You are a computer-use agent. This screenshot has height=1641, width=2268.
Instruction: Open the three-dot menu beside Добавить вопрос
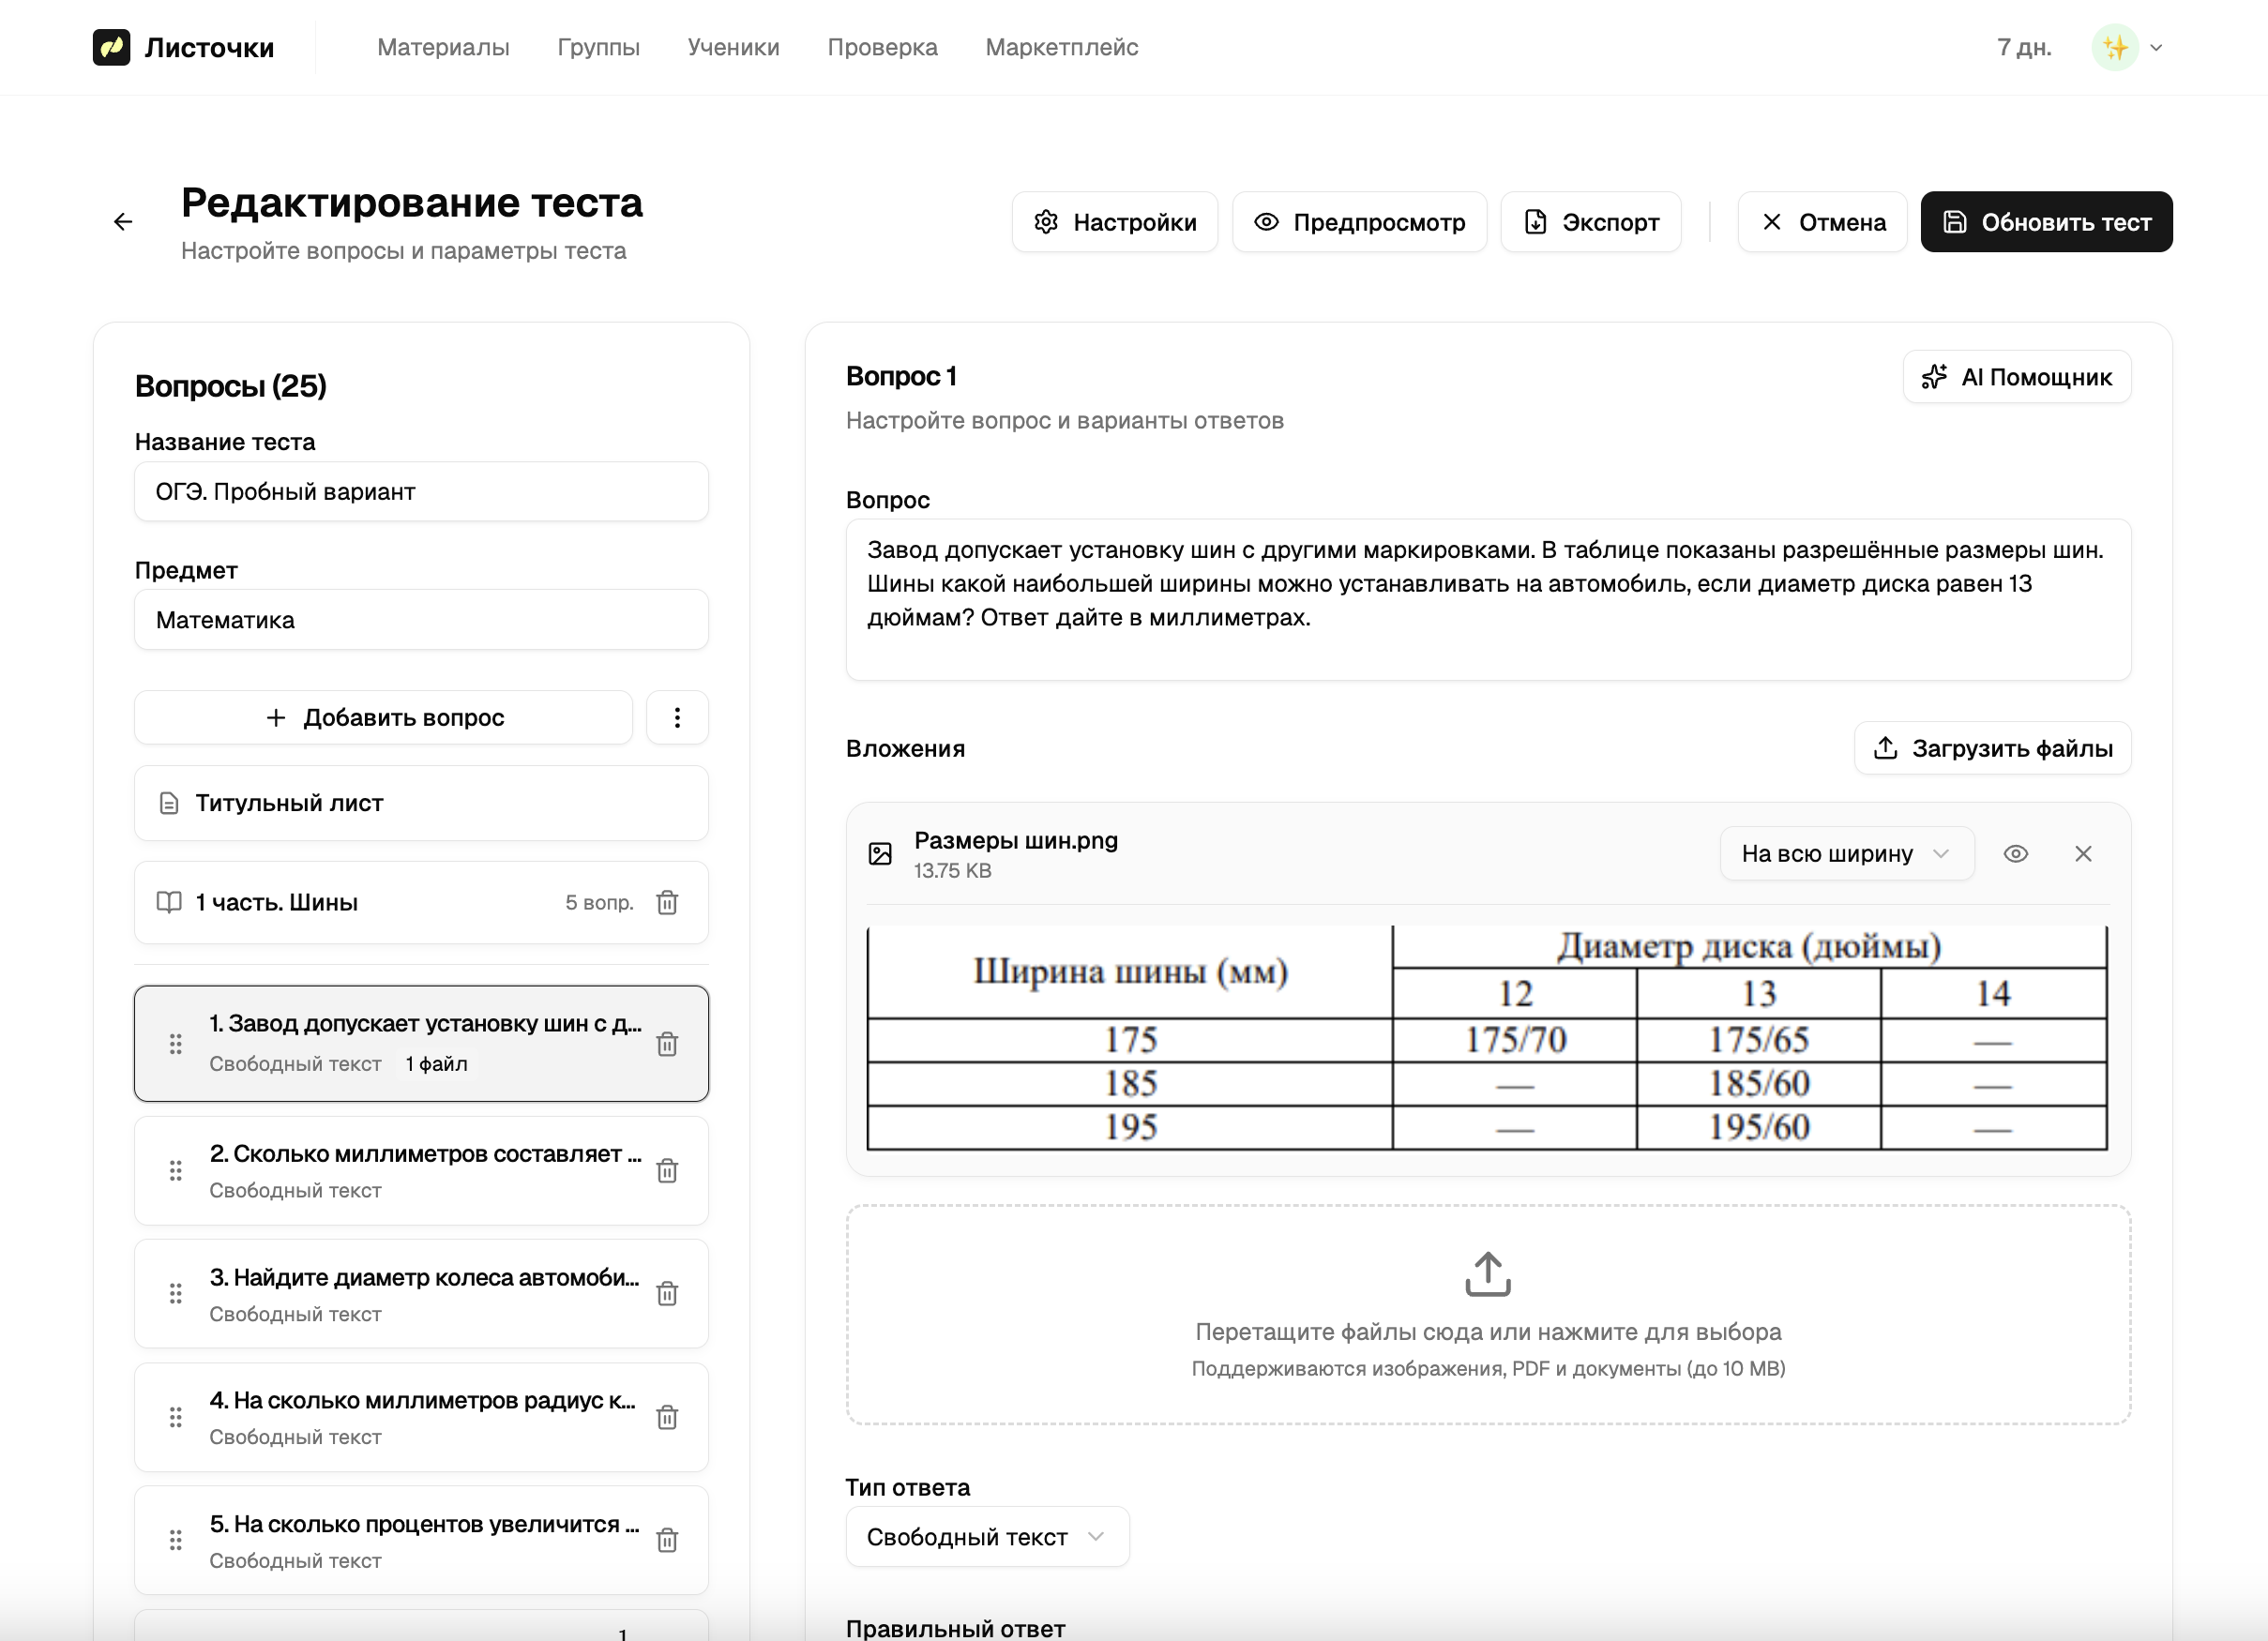[x=677, y=718]
